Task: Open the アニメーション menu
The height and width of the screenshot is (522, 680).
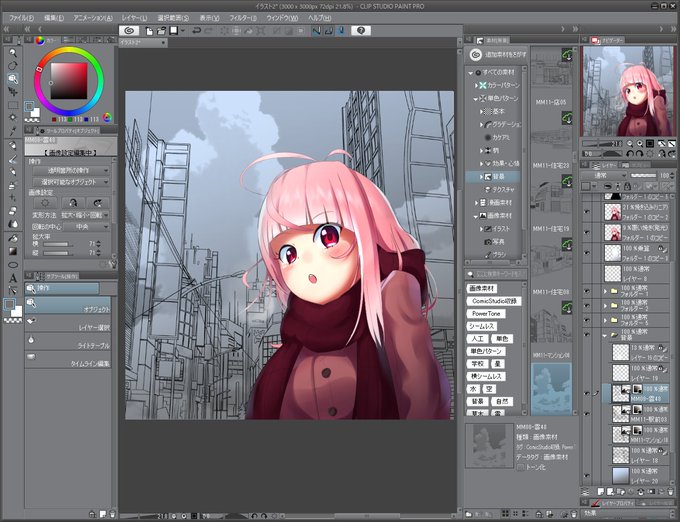Action: [93, 18]
